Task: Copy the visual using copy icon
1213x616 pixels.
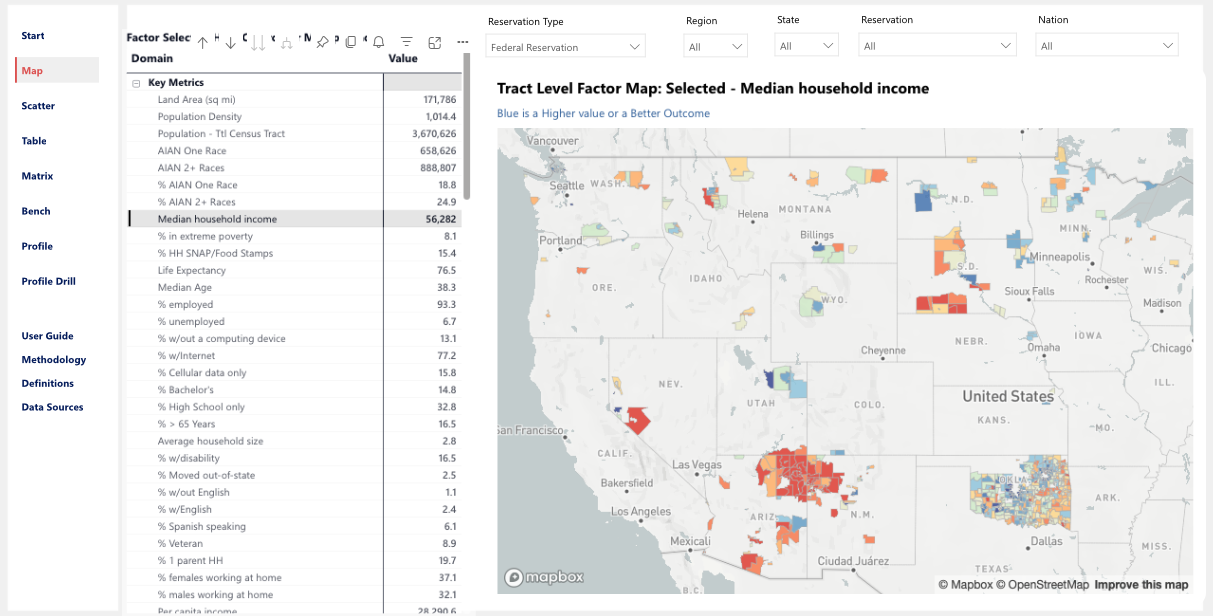Action: pos(350,42)
